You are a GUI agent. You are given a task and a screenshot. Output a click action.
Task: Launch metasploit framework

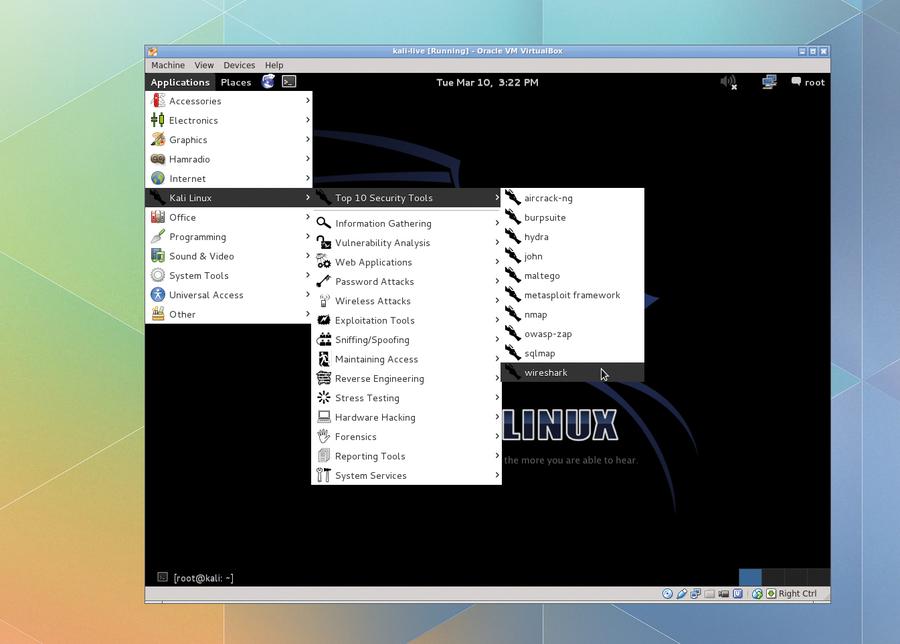click(572, 295)
